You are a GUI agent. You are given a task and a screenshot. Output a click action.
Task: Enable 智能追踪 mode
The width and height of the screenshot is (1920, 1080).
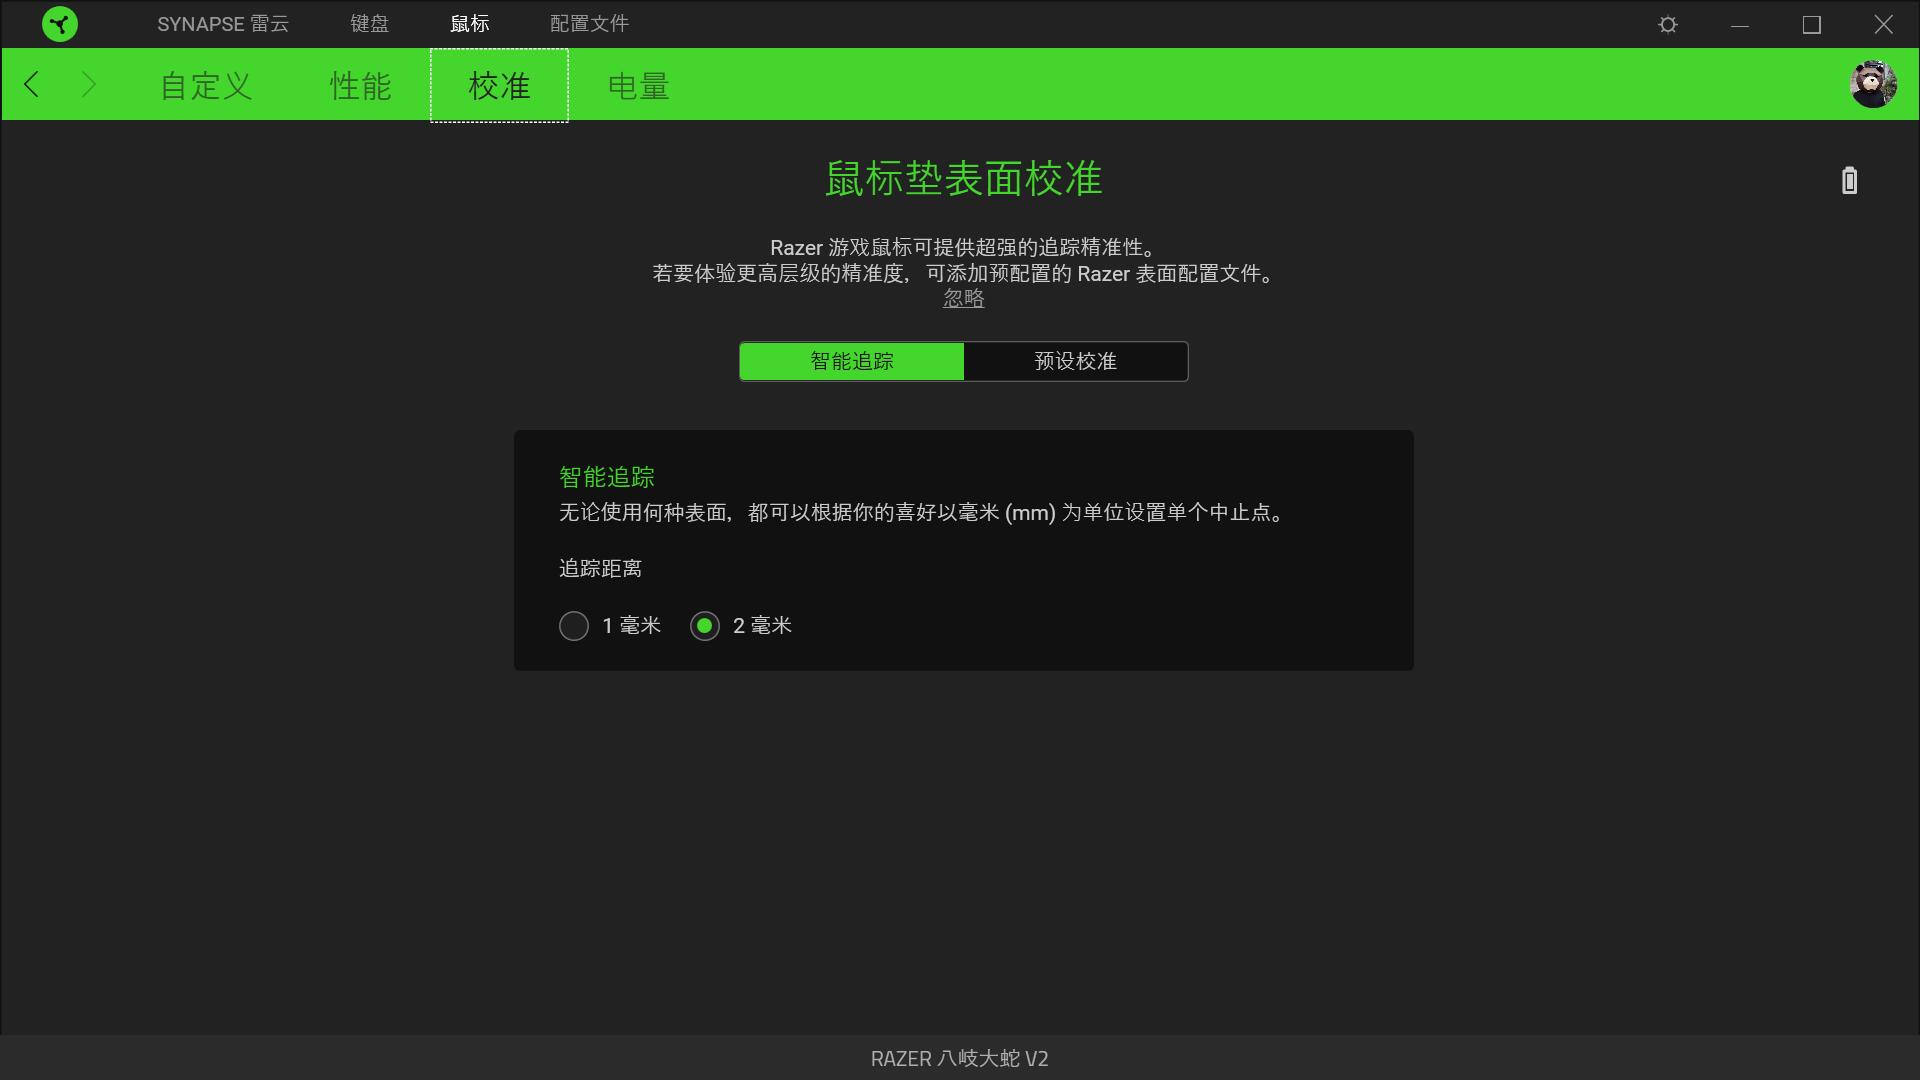click(x=851, y=361)
